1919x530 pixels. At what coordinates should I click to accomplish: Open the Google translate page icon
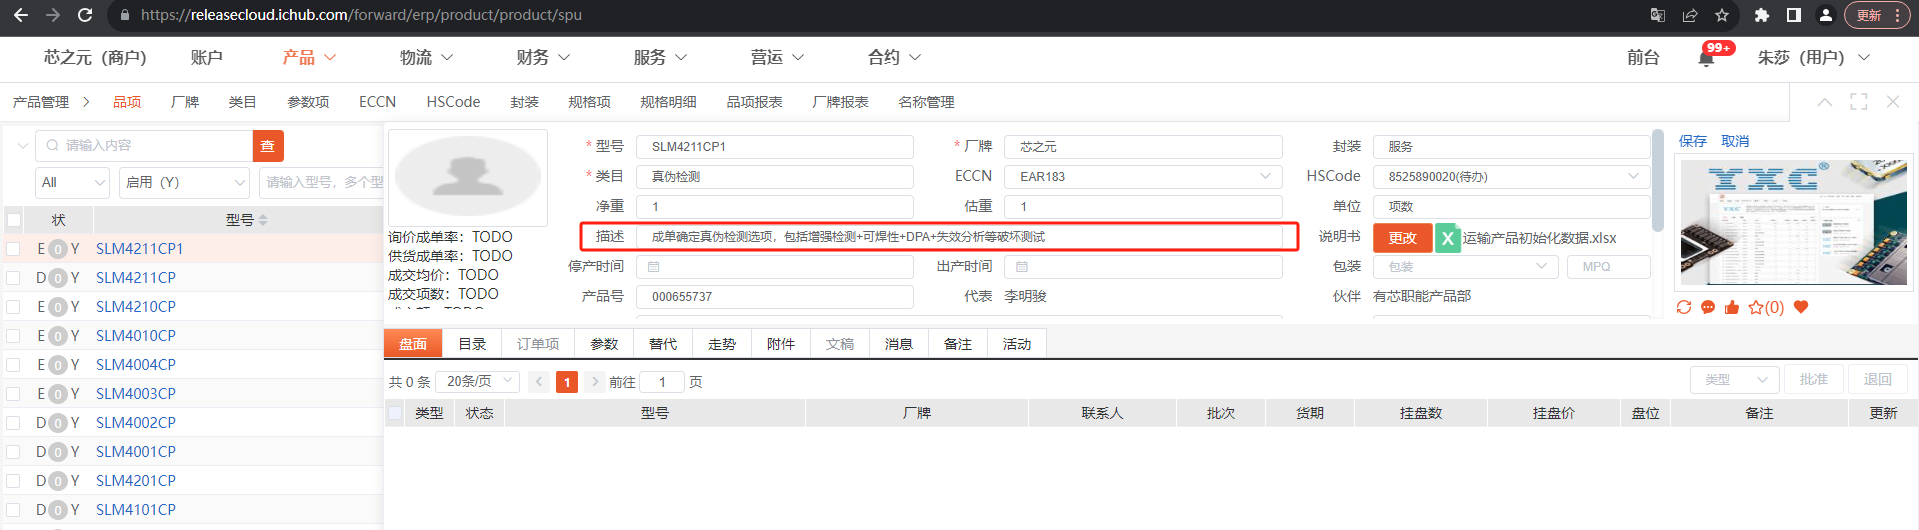(x=1658, y=15)
